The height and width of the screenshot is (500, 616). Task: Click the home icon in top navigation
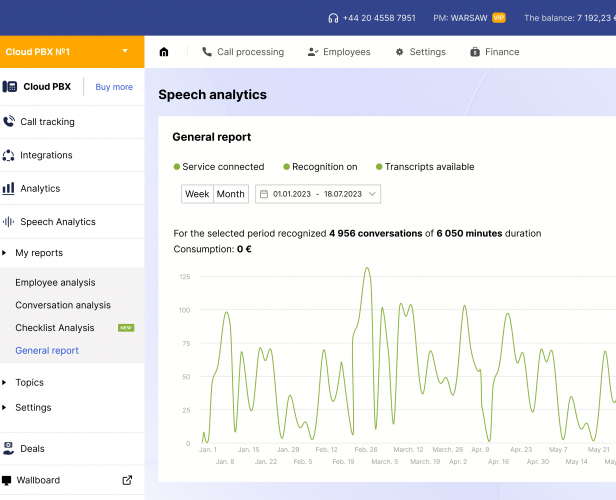click(164, 52)
